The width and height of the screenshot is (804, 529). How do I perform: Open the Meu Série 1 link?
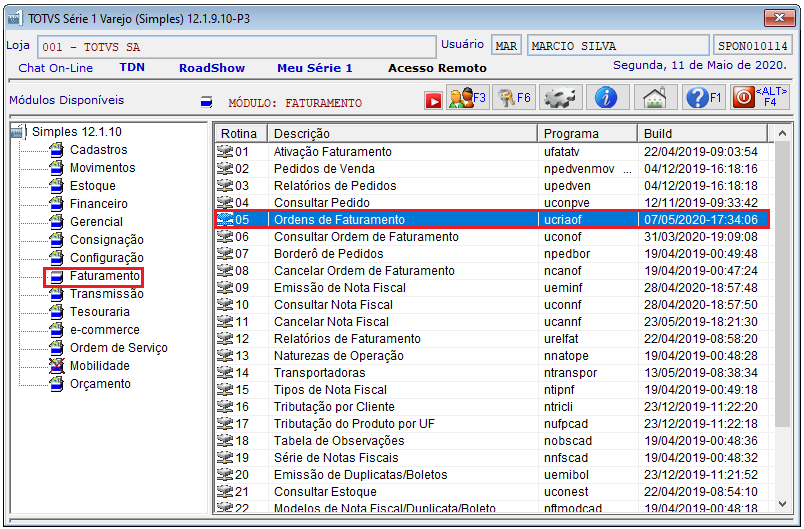(x=315, y=68)
